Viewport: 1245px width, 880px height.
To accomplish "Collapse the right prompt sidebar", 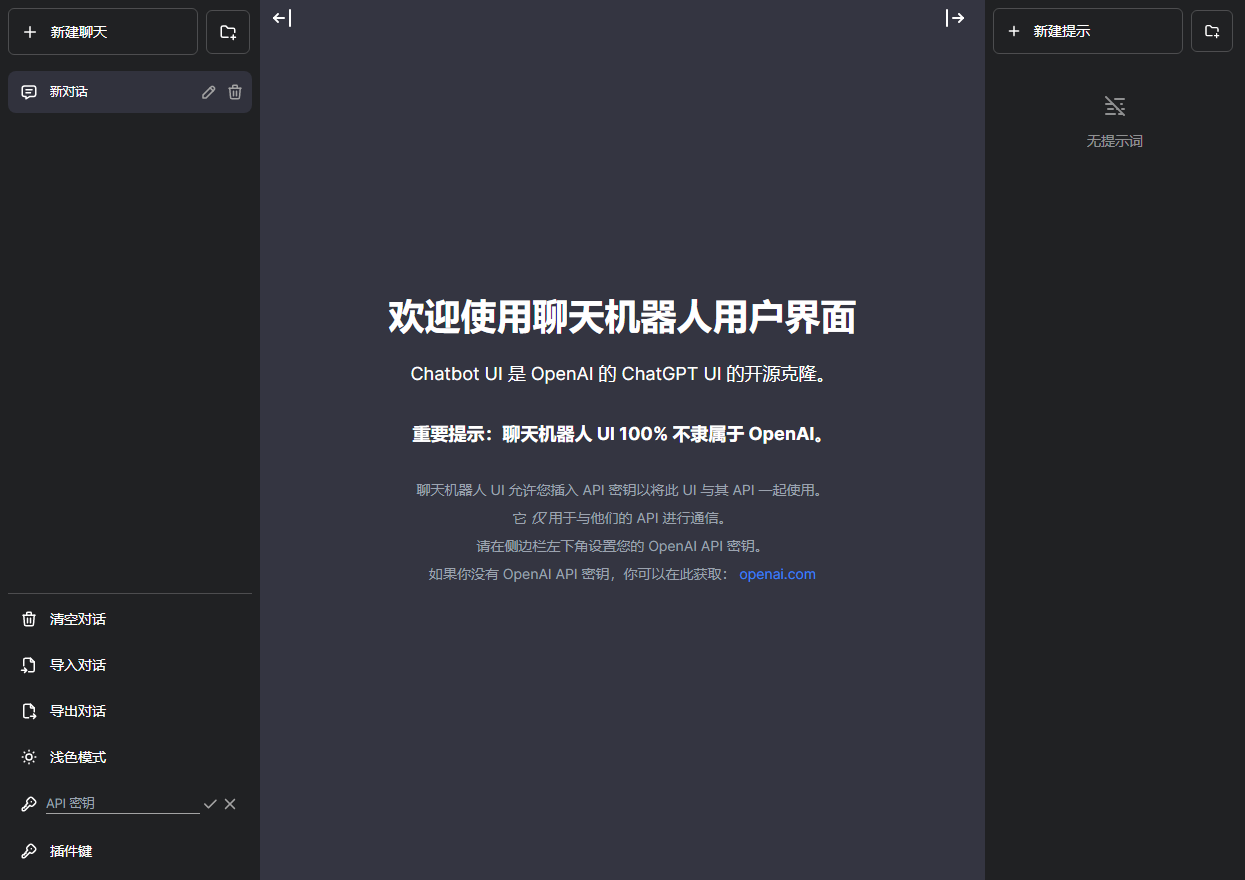I will [956, 17].
